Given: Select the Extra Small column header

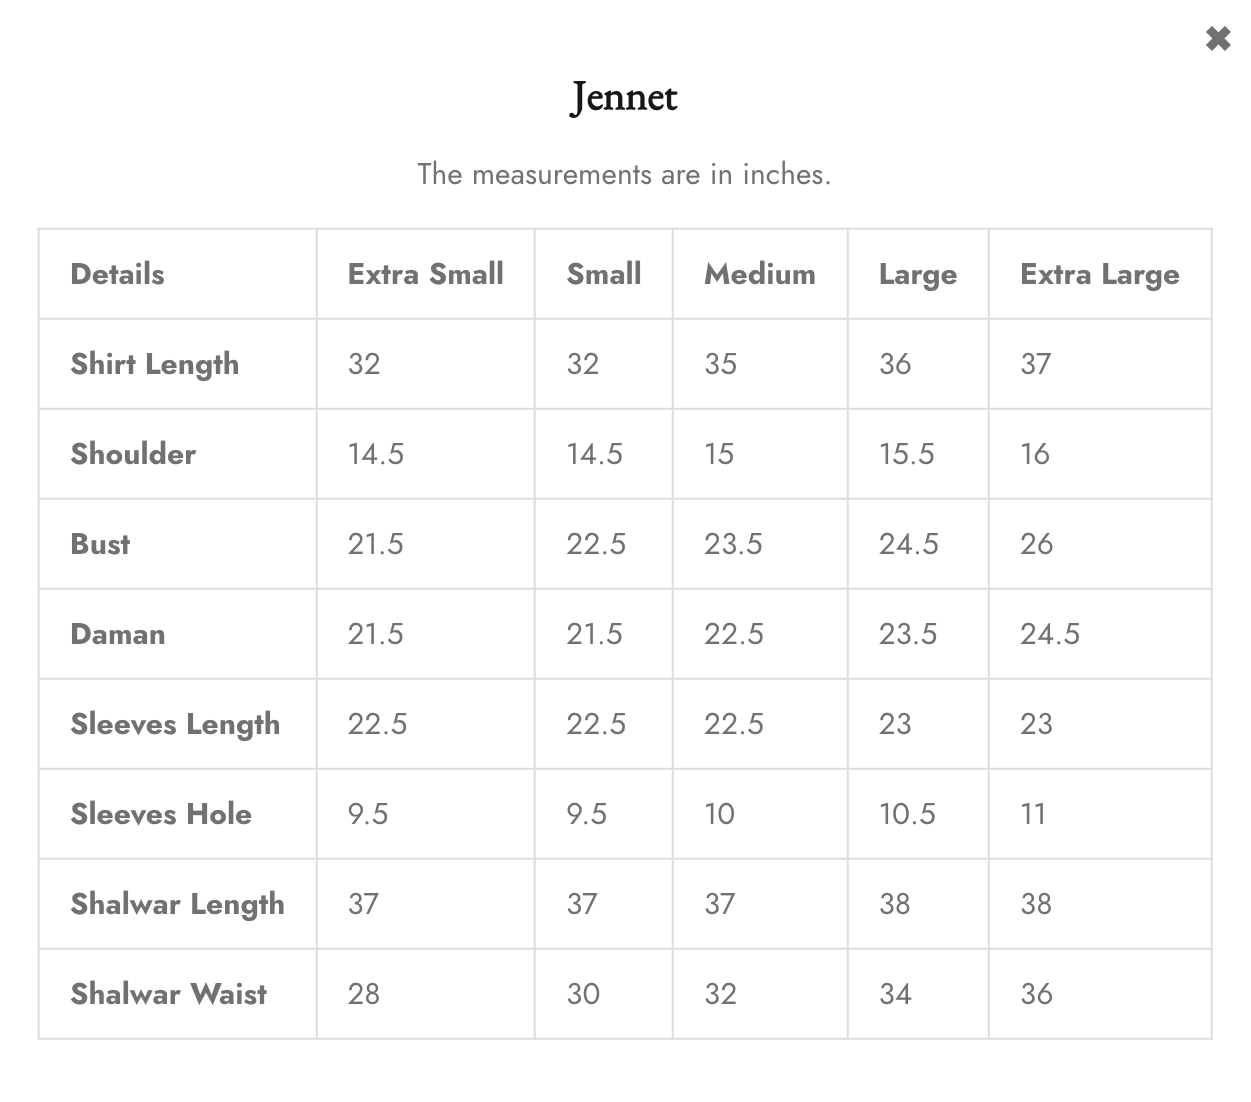Looking at the screenshot, I should [x=425, y=274].
